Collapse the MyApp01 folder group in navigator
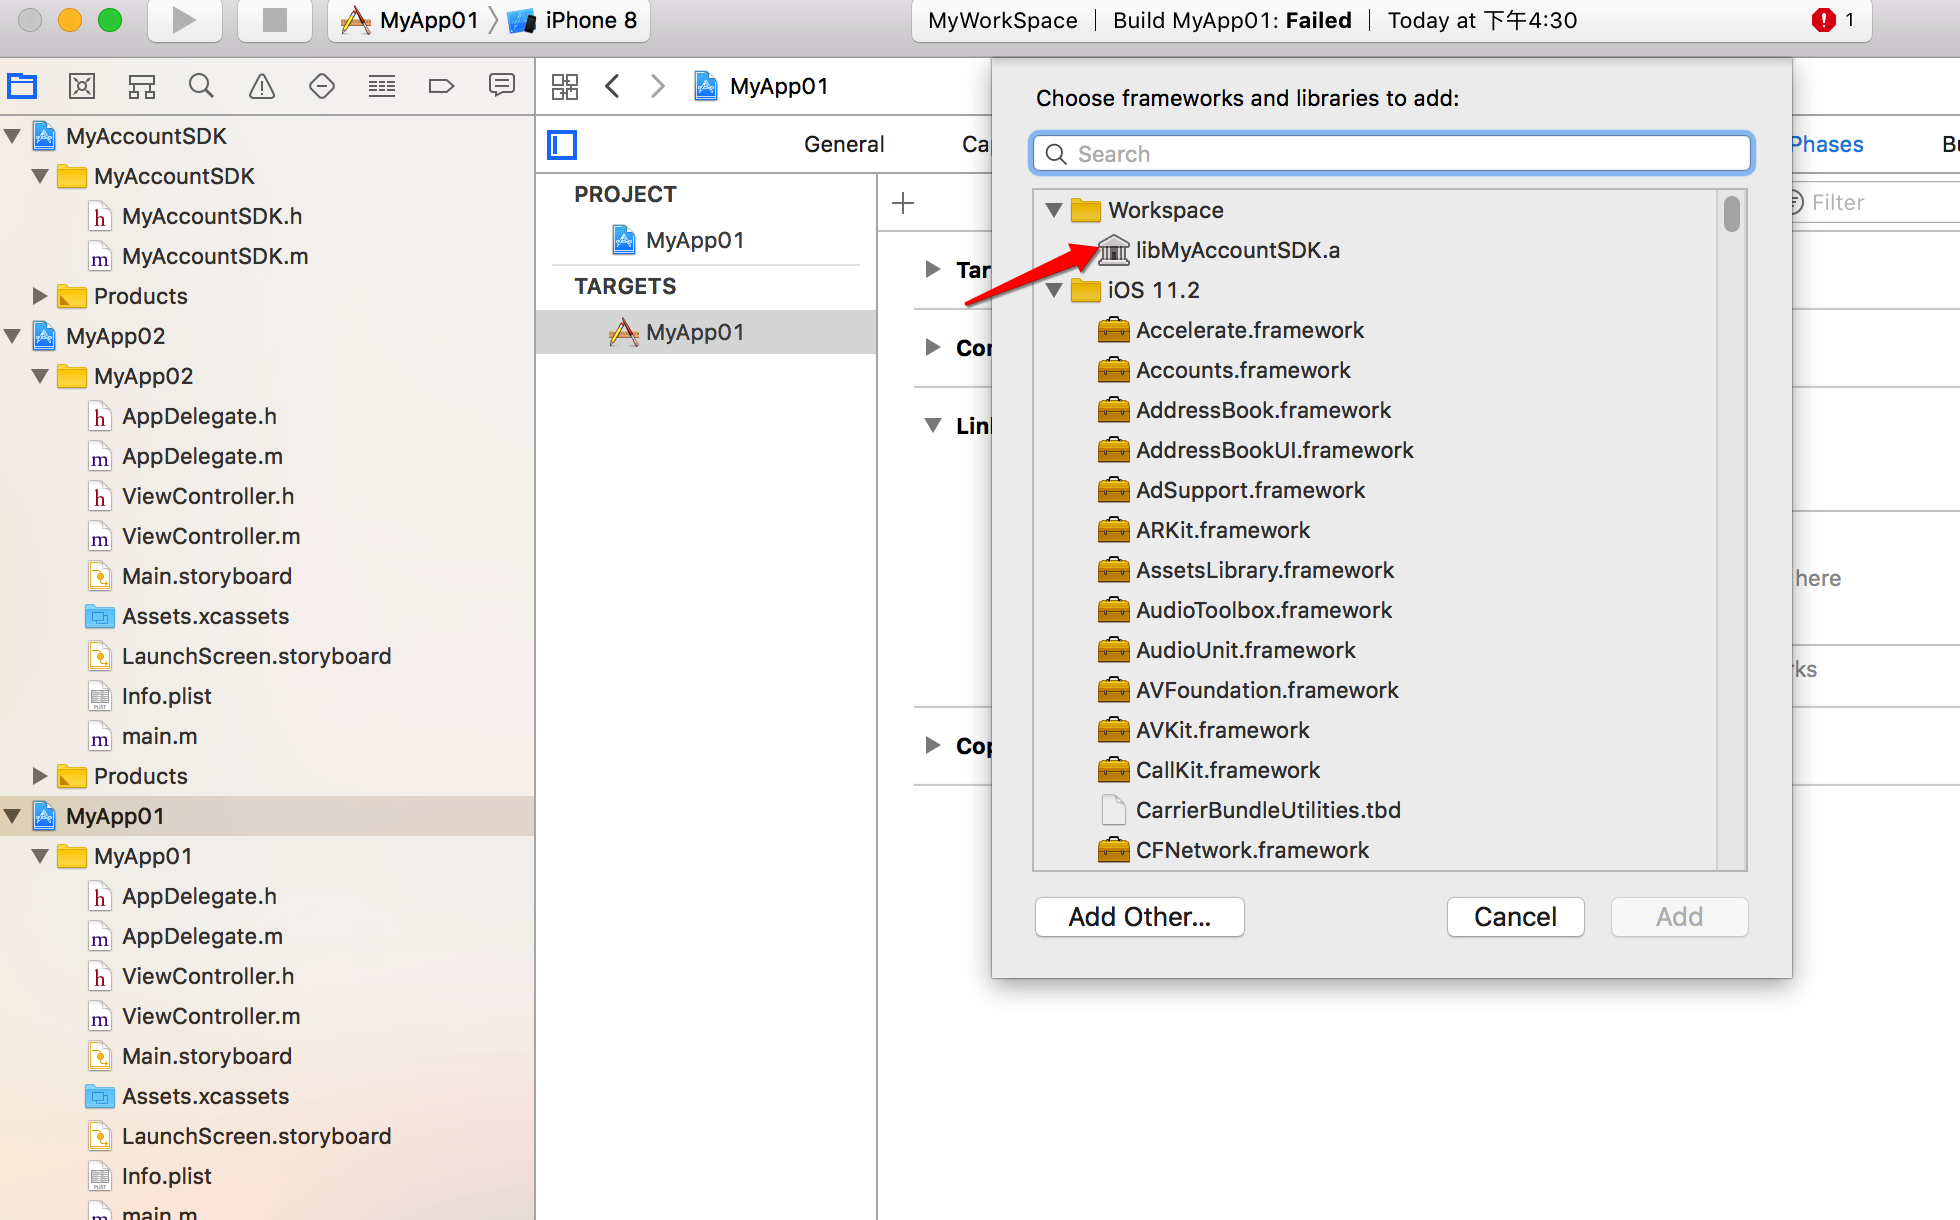1960x1220 pixels. (40, 856)
